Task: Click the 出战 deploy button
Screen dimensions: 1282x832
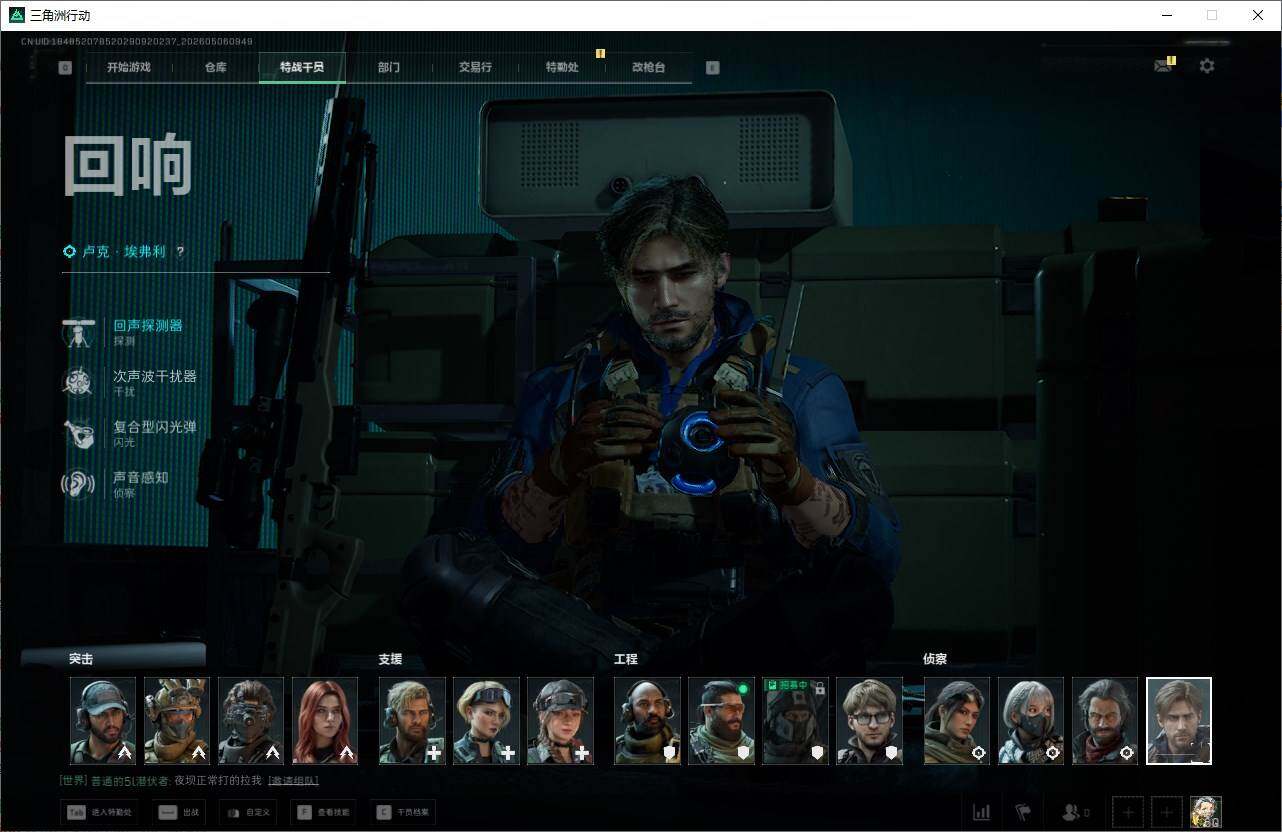Action: (179, 812)
